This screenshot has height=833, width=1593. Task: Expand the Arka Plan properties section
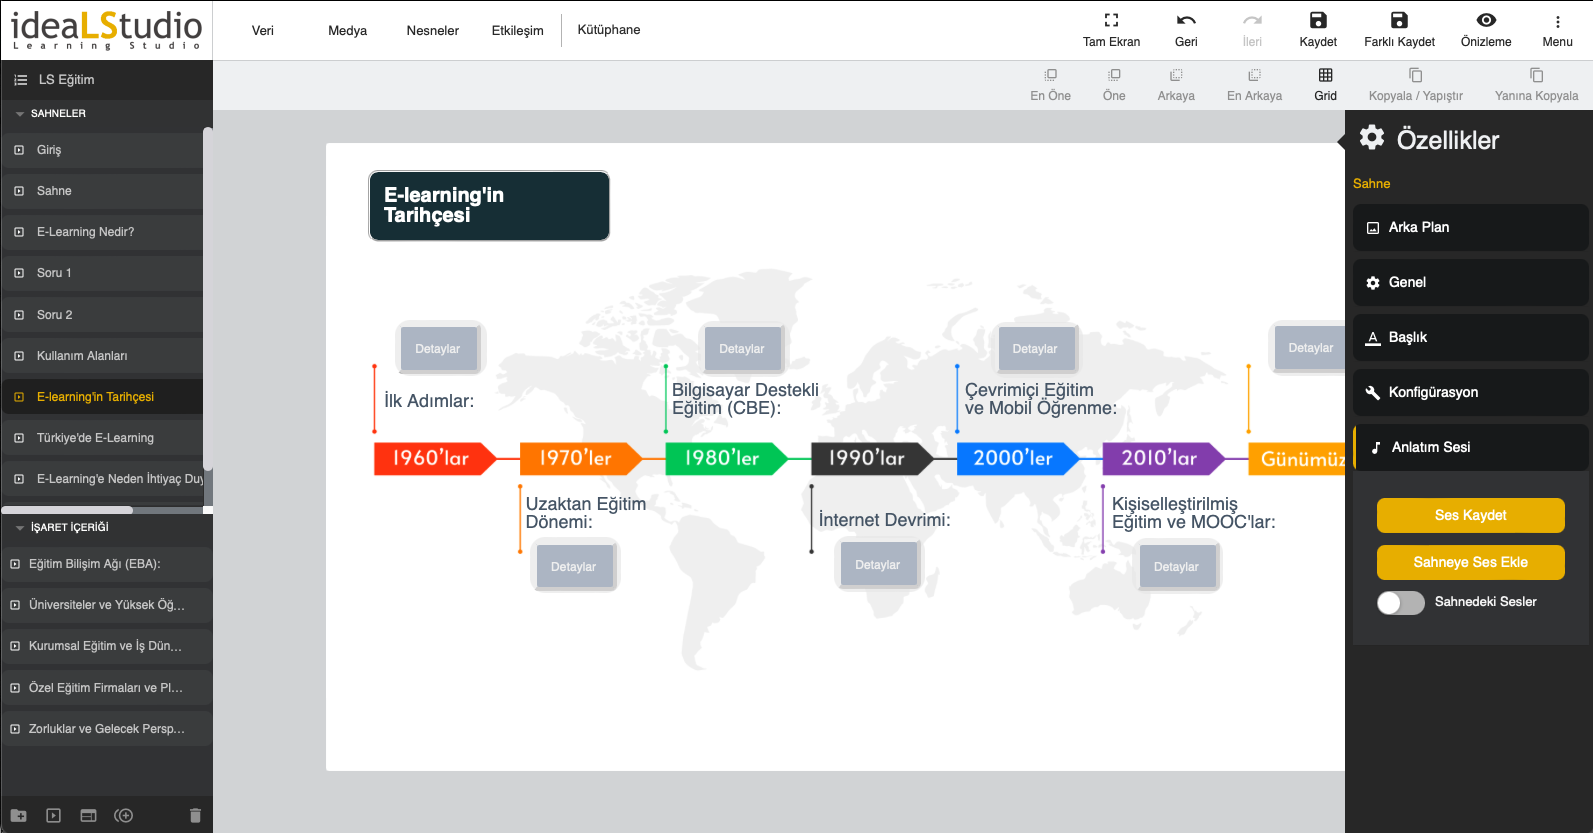[x=1469, y=228]
